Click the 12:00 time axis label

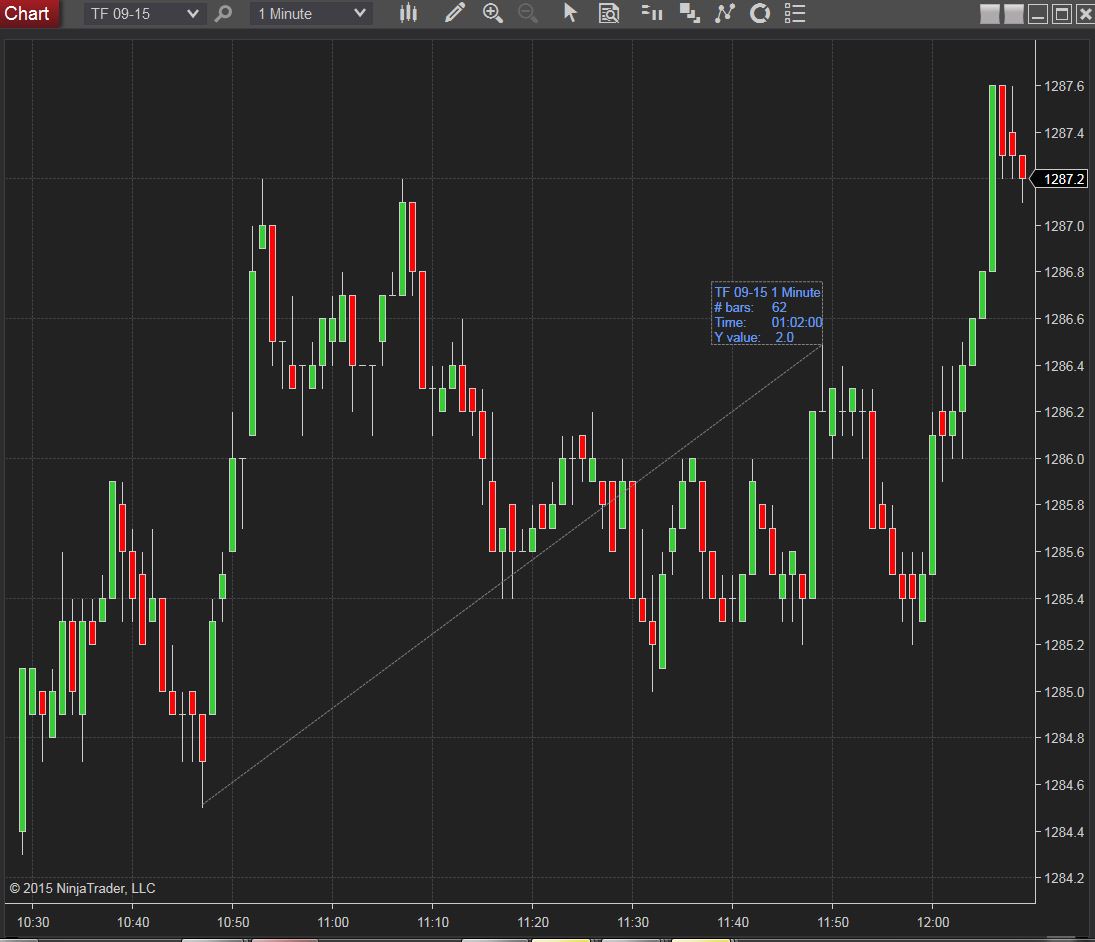pyautogui.click(x=933, y=922)
